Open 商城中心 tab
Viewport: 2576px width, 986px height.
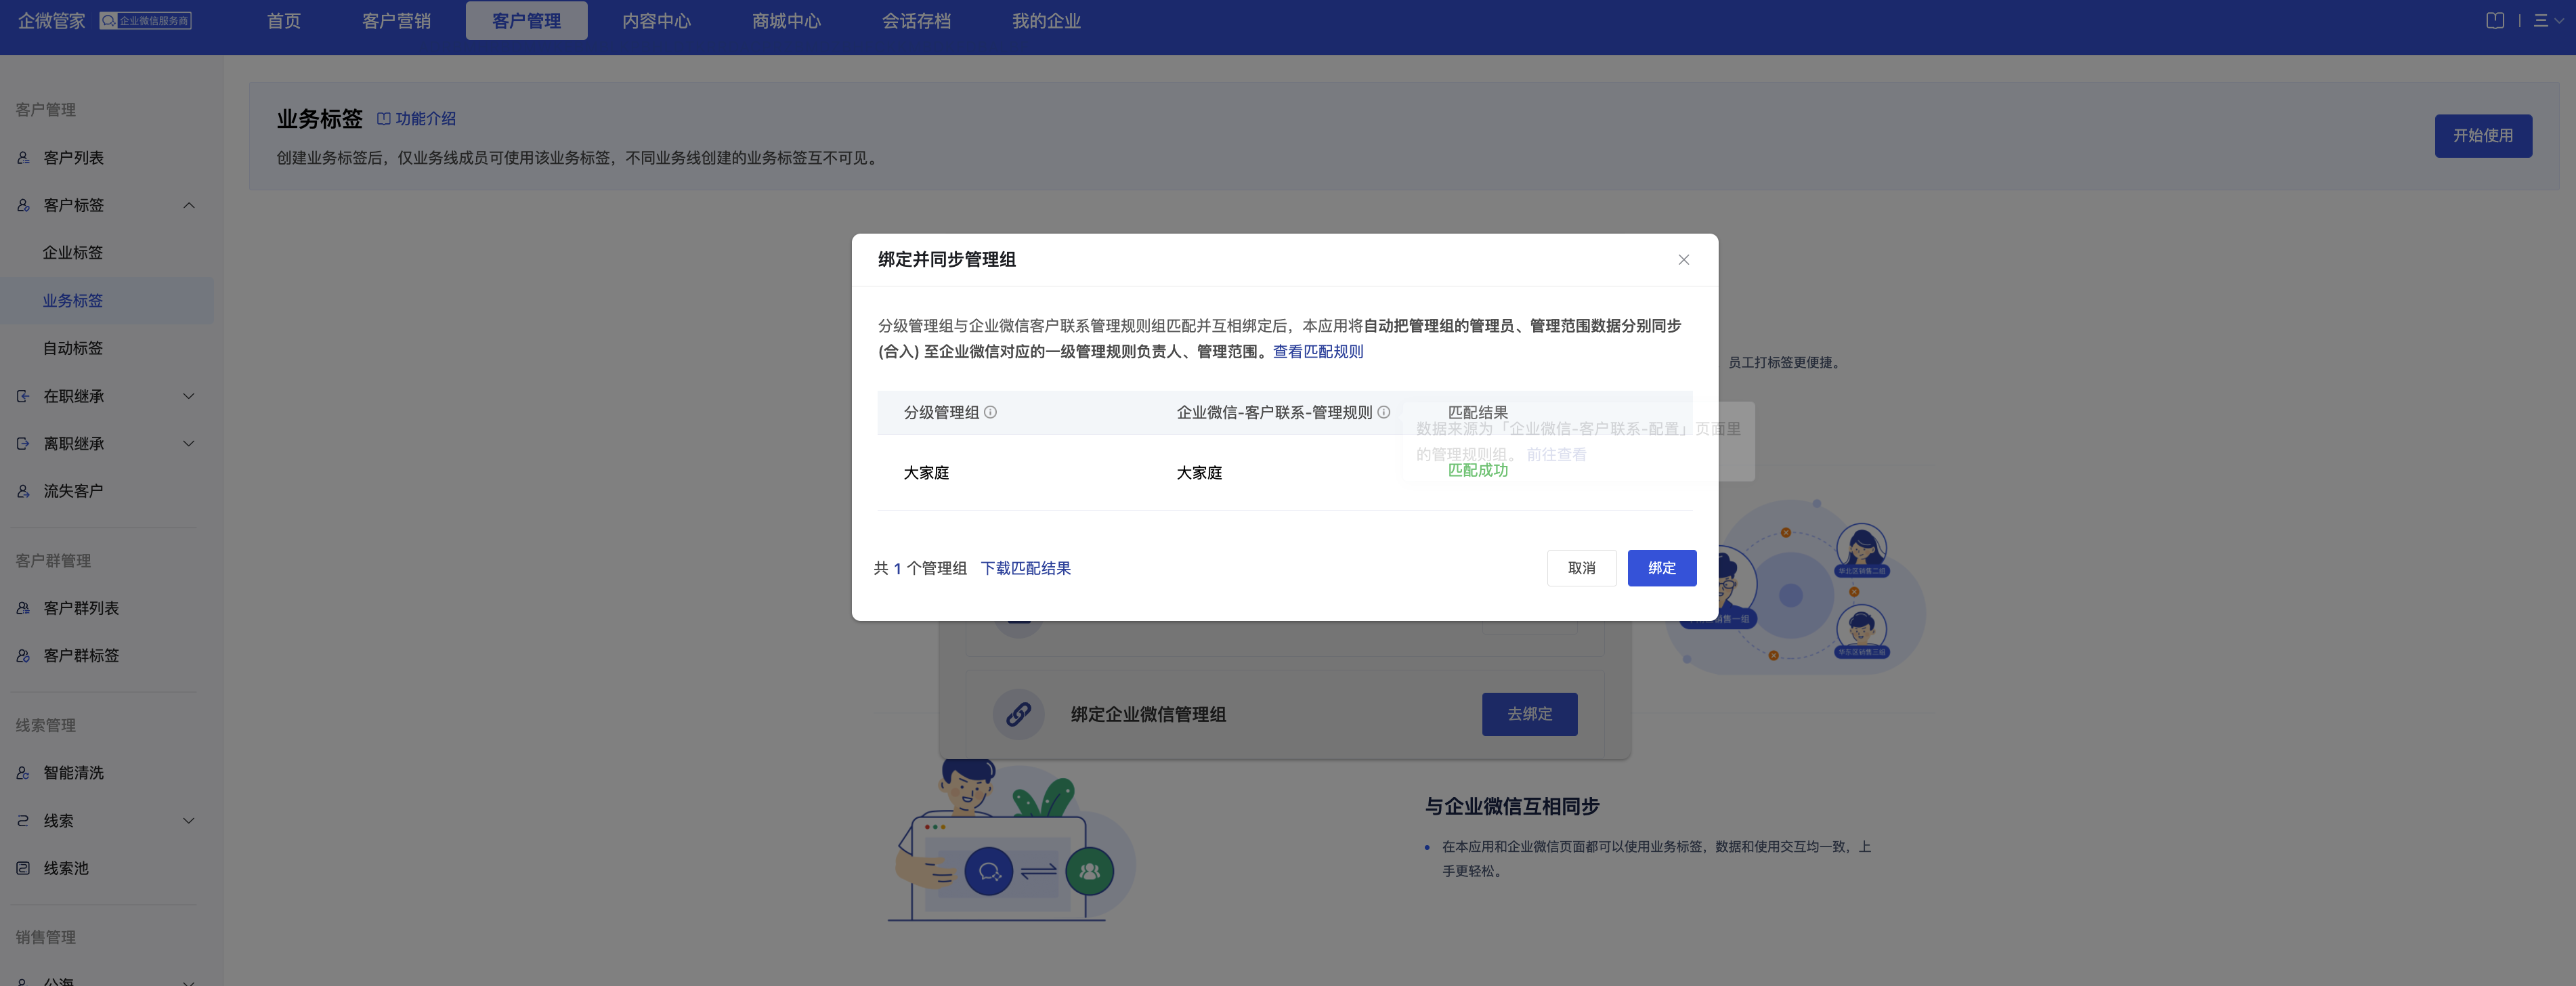[x=786, y=21]
